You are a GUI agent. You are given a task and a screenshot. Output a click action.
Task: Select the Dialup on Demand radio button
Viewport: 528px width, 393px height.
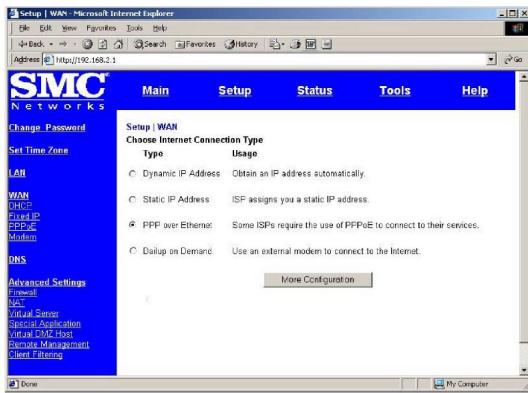133,251
